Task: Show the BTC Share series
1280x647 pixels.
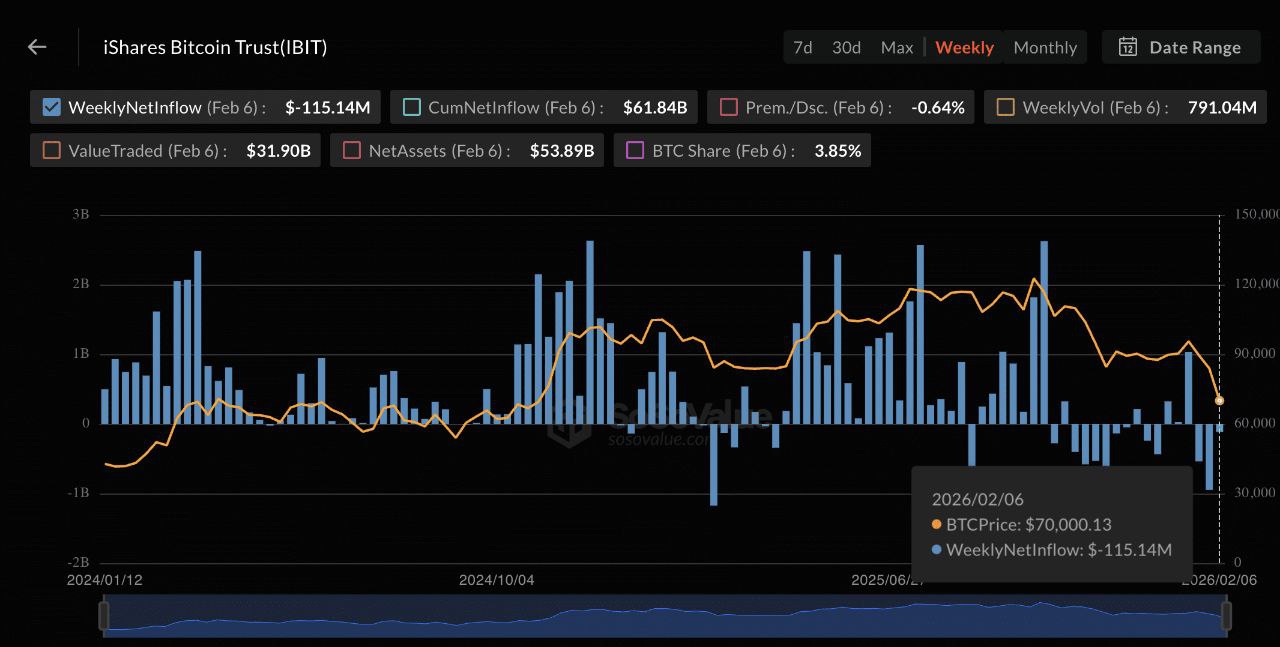Action: click(634, 151)
